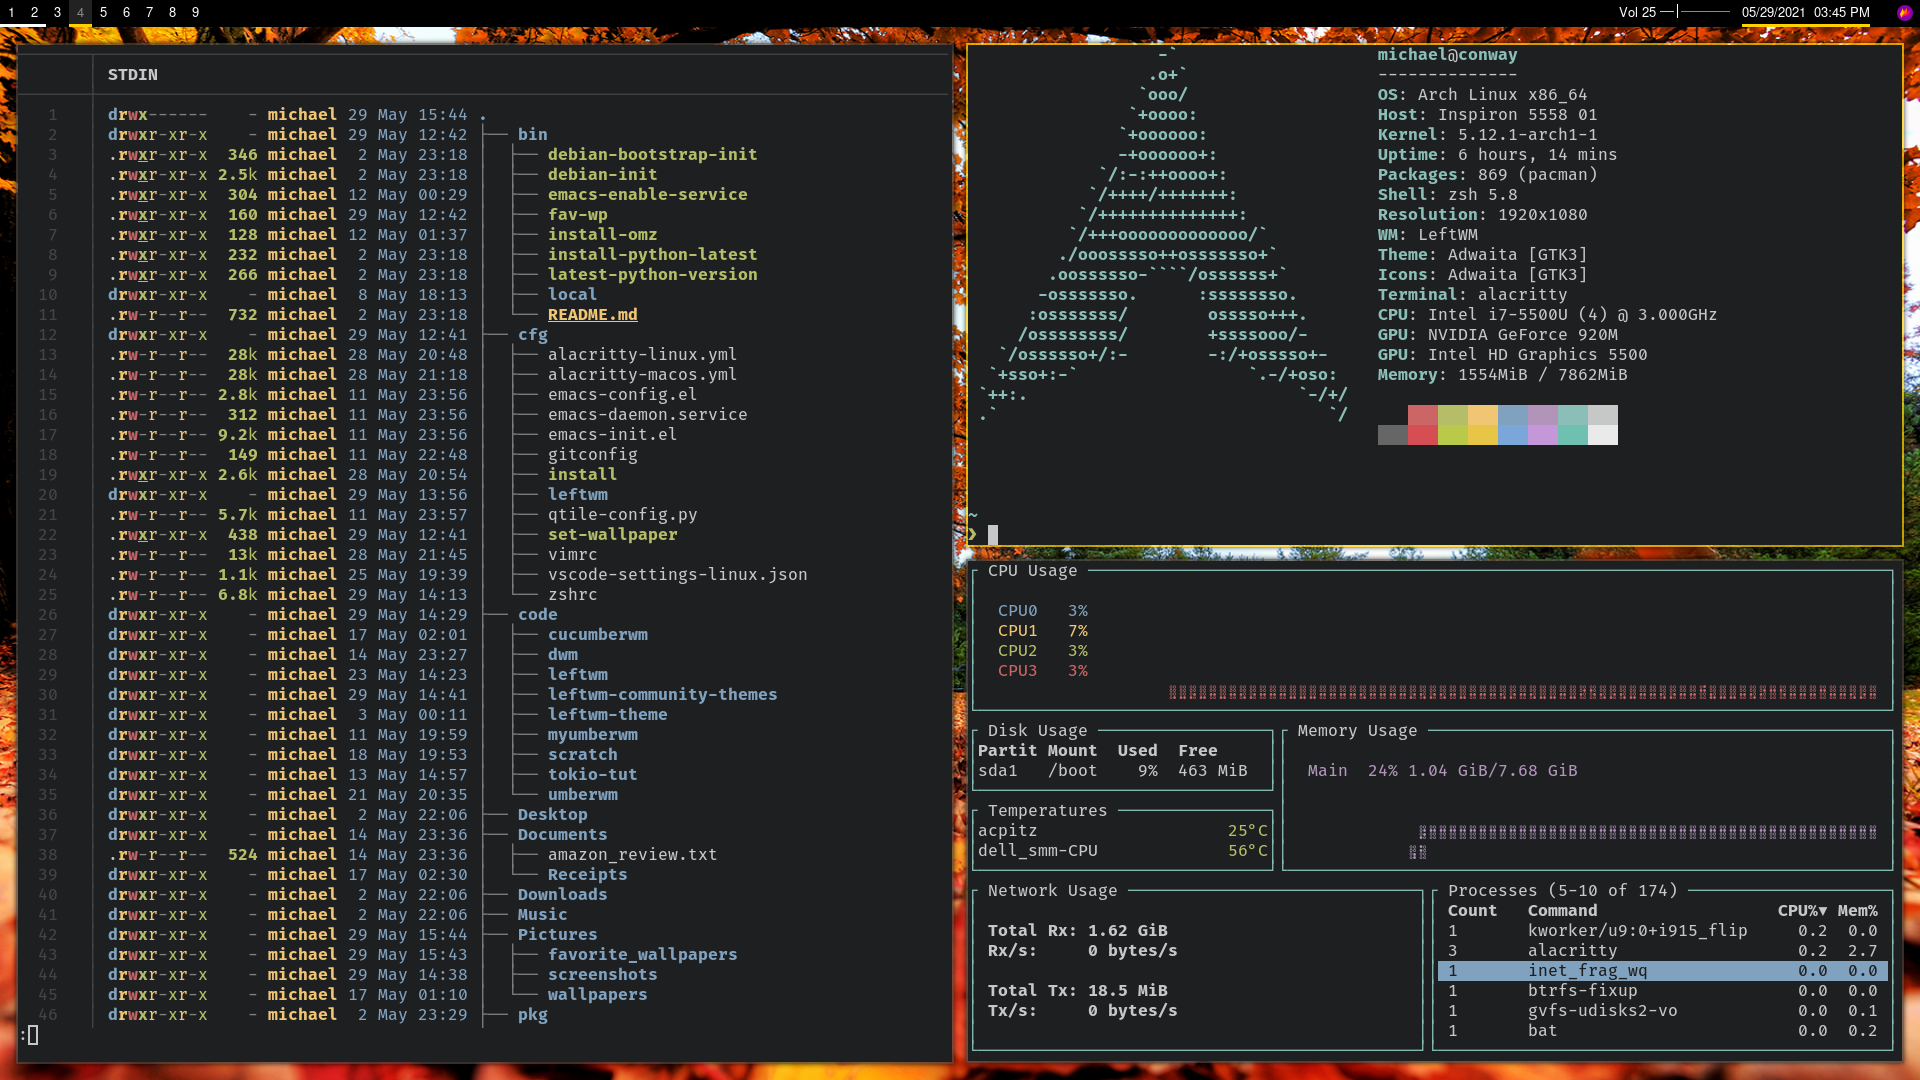Screen dimensions: 1920x1080
Task: Click the bin directory entry
Action: 532,134
